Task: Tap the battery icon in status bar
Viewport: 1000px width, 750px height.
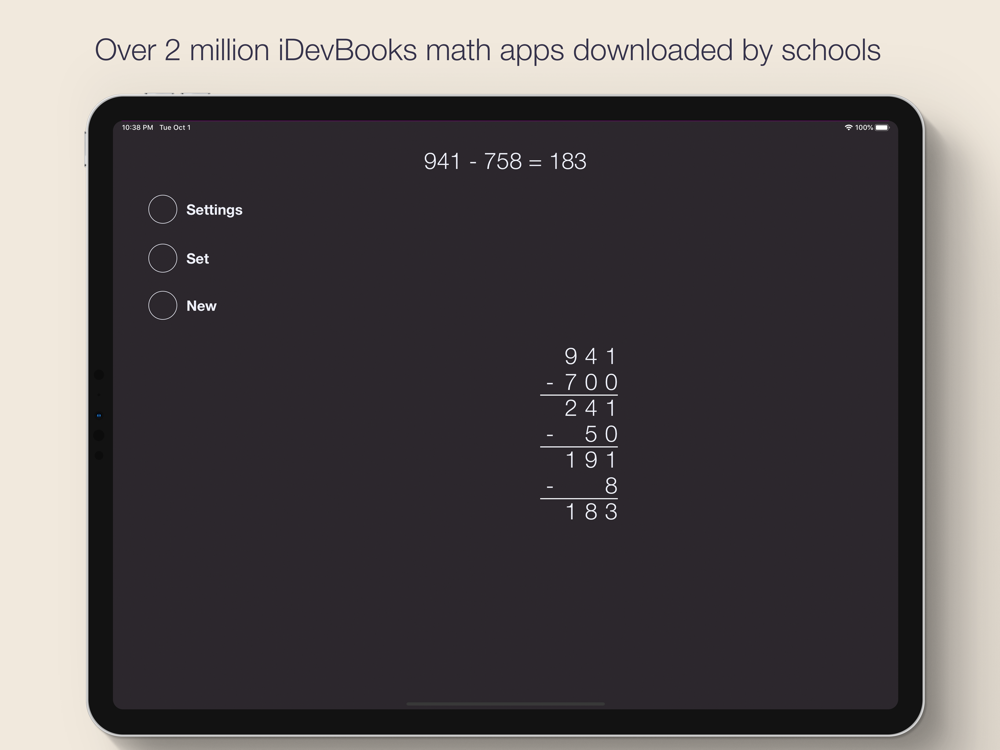Action: point(882,128)
